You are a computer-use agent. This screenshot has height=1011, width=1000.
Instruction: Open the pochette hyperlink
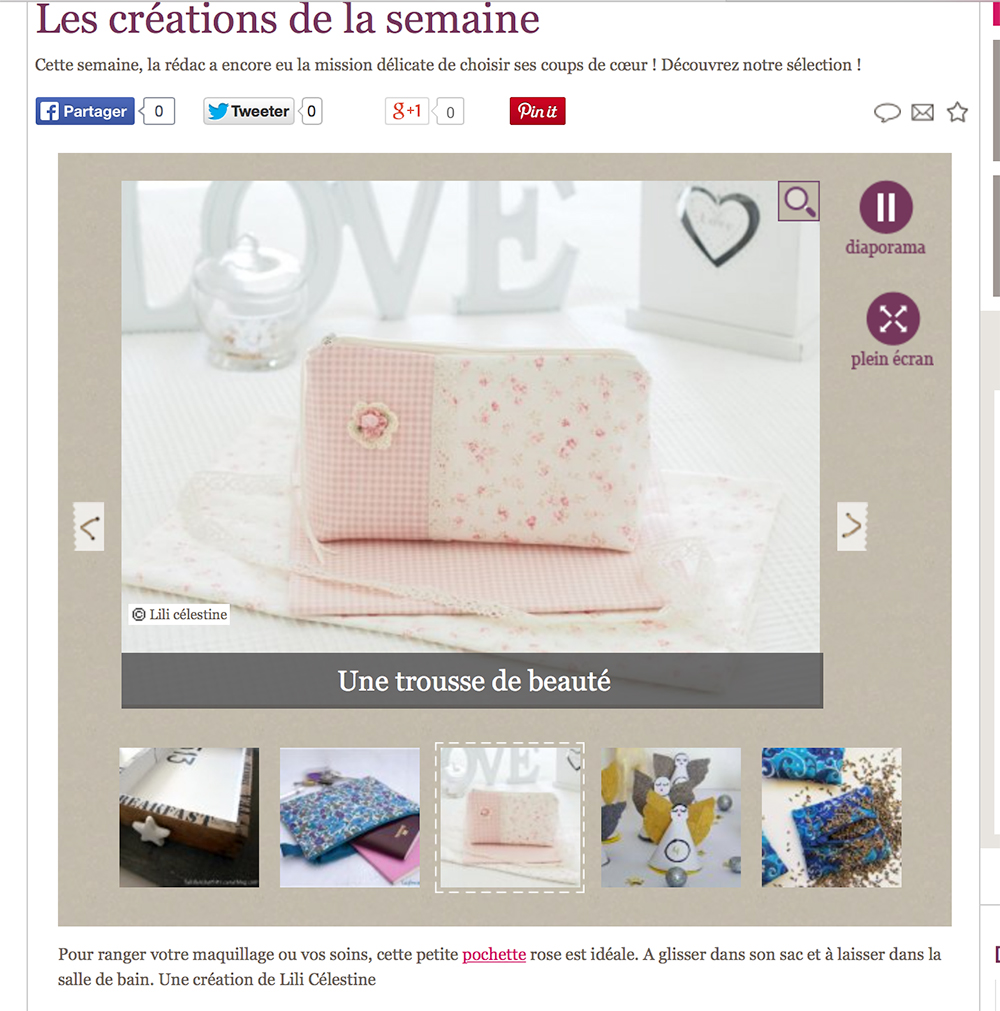(x=494, y=954)
